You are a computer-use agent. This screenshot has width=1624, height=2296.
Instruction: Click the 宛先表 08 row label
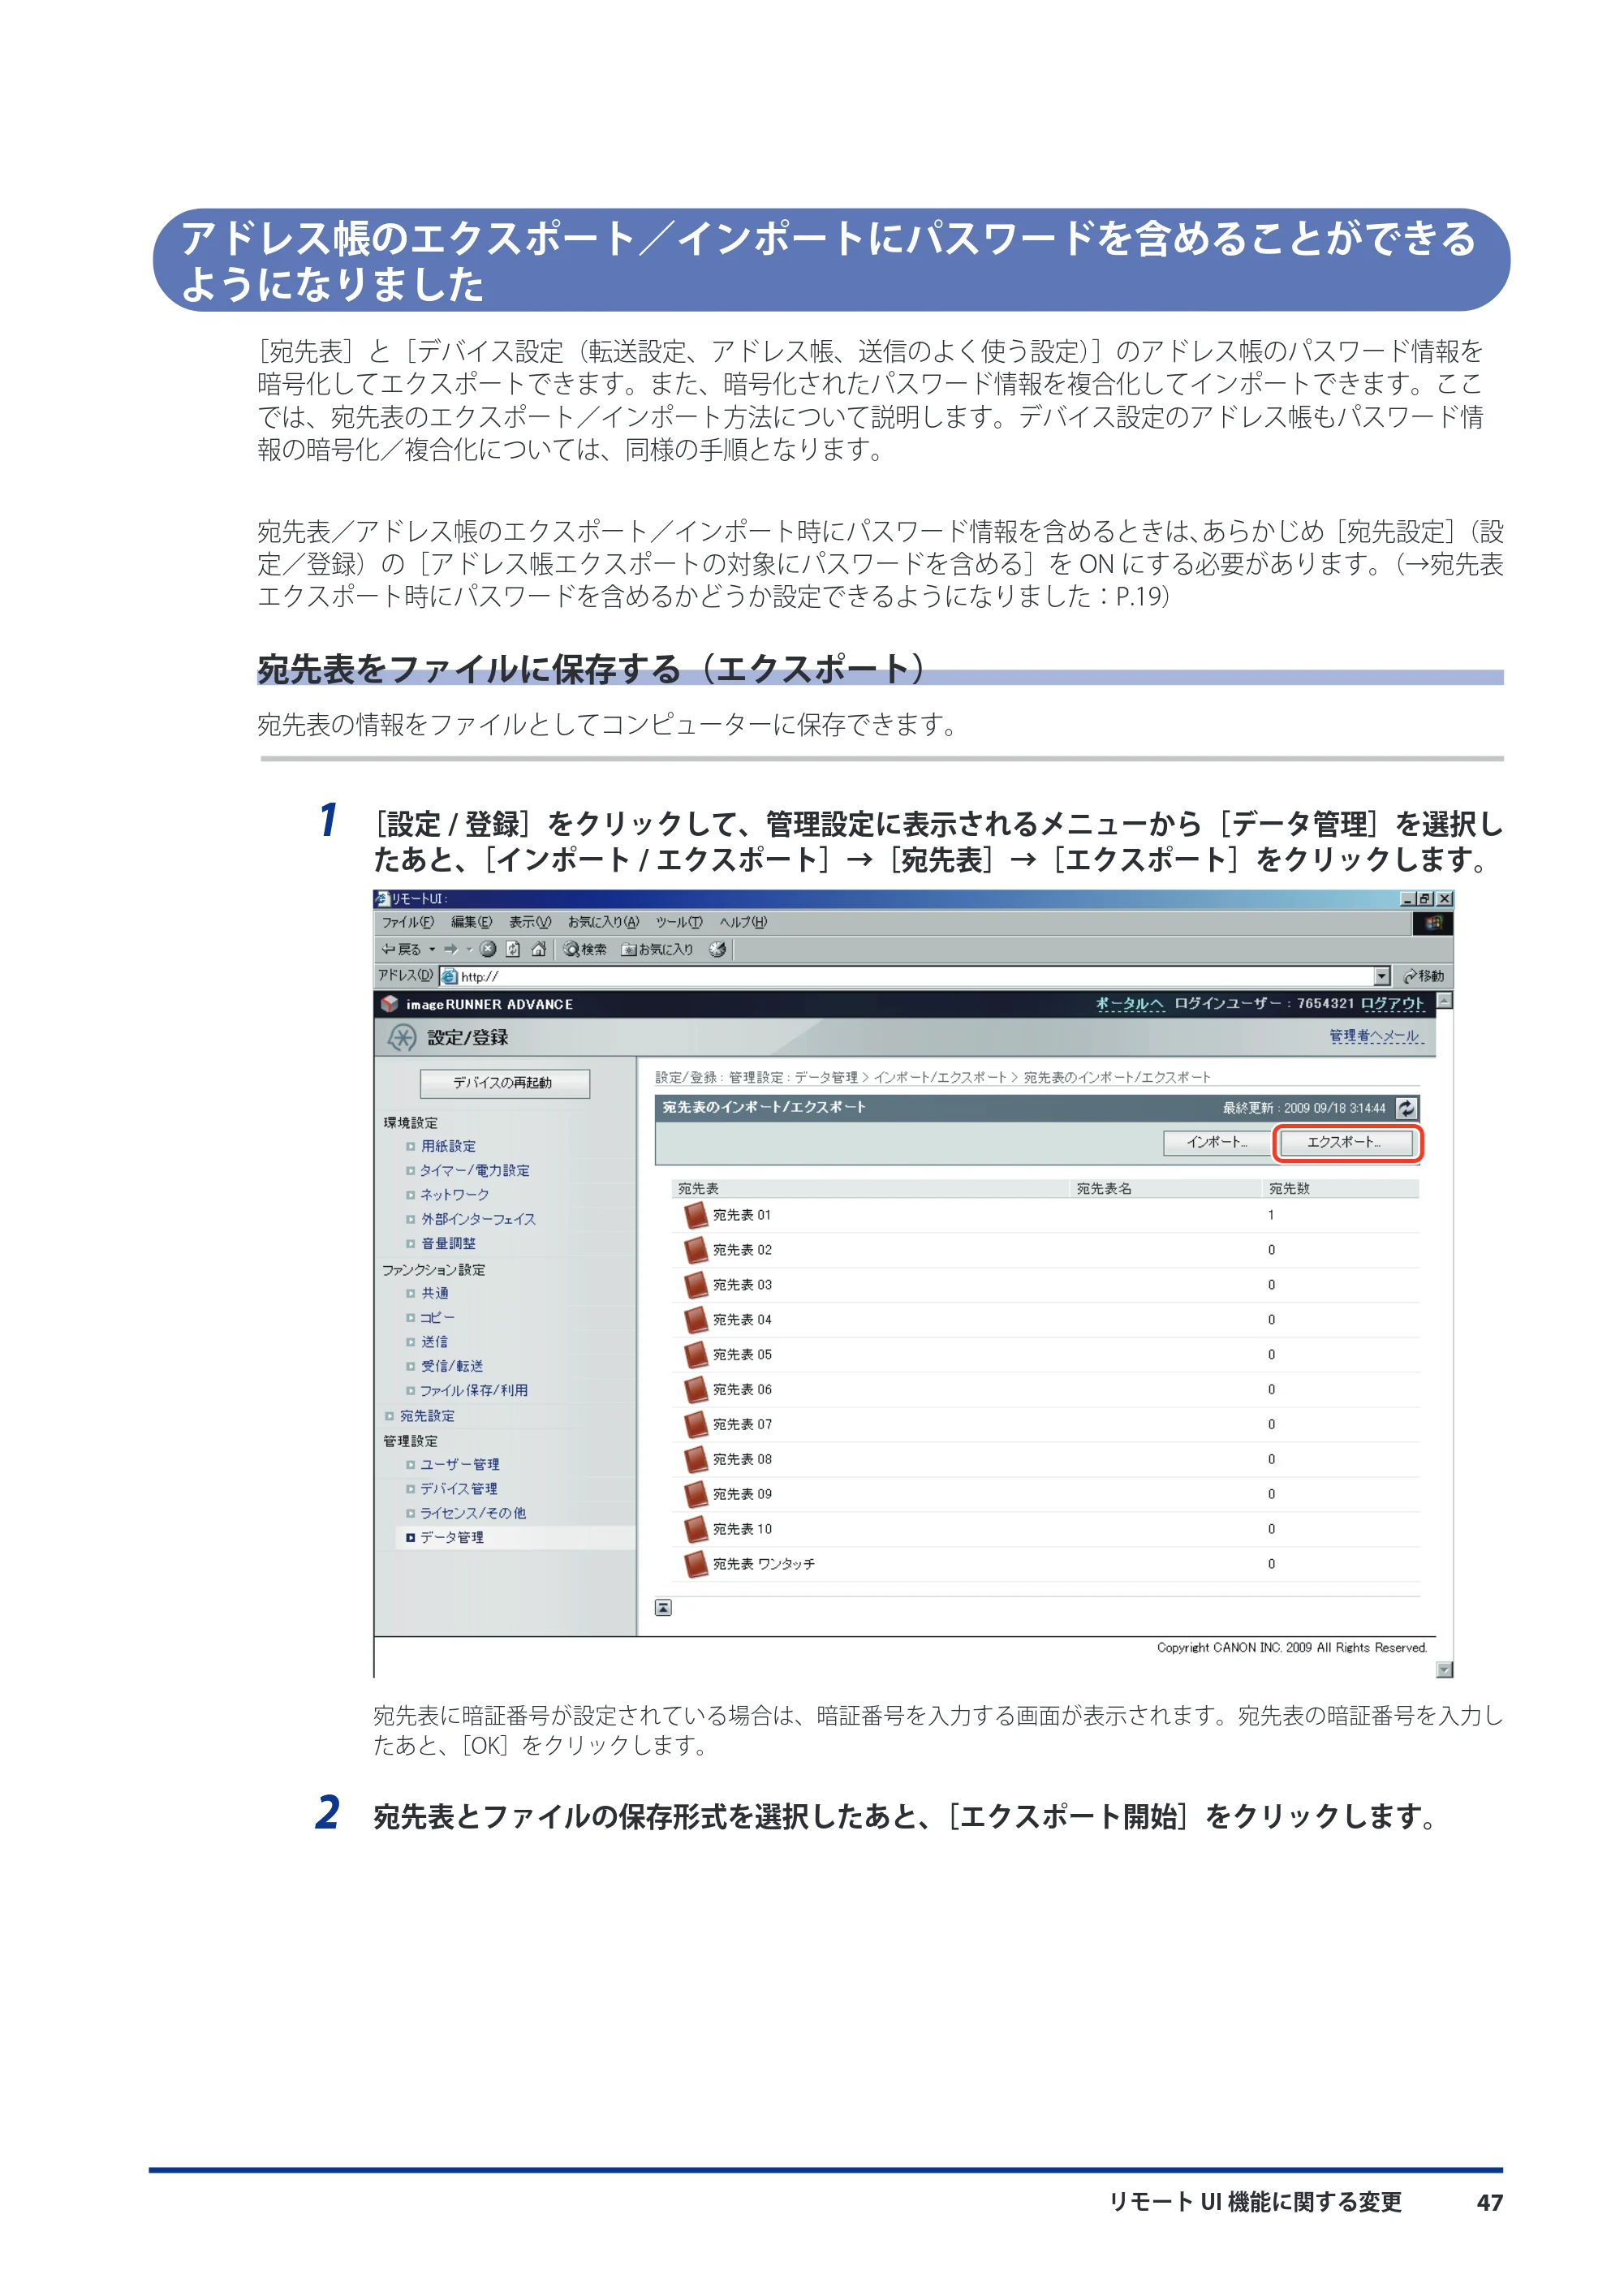(x=742, y=1460)
